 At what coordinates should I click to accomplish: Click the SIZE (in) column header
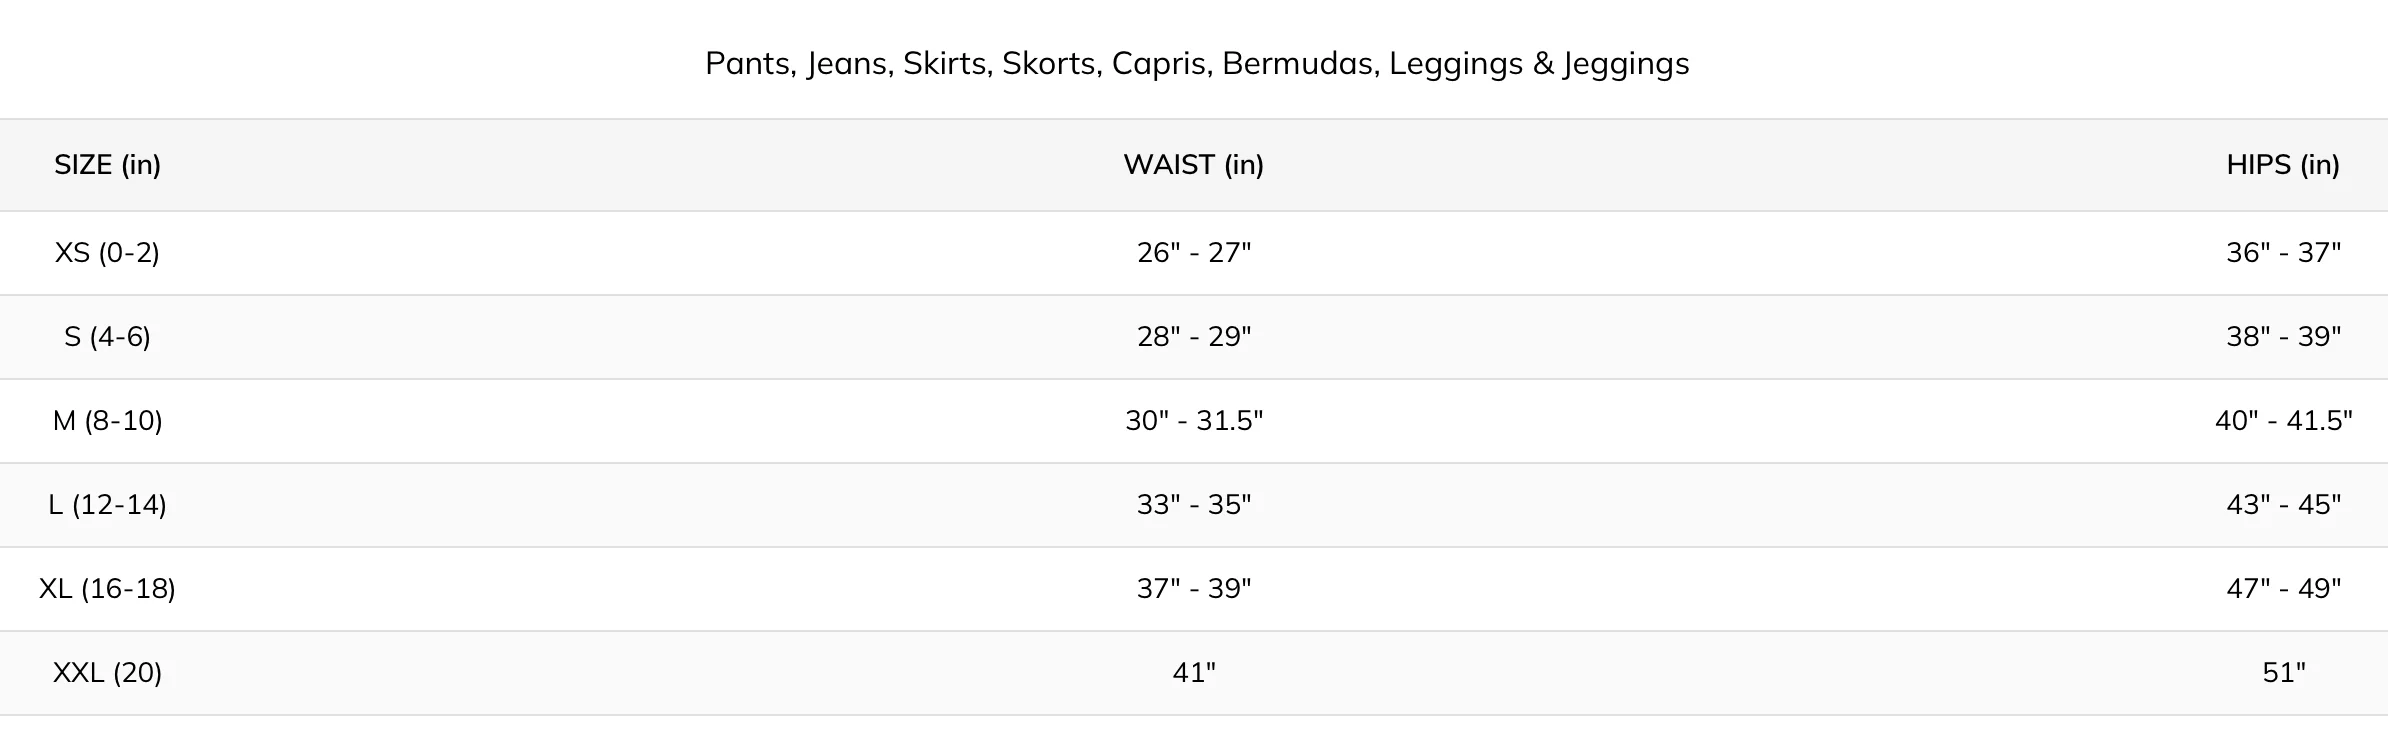coord(107,165)
